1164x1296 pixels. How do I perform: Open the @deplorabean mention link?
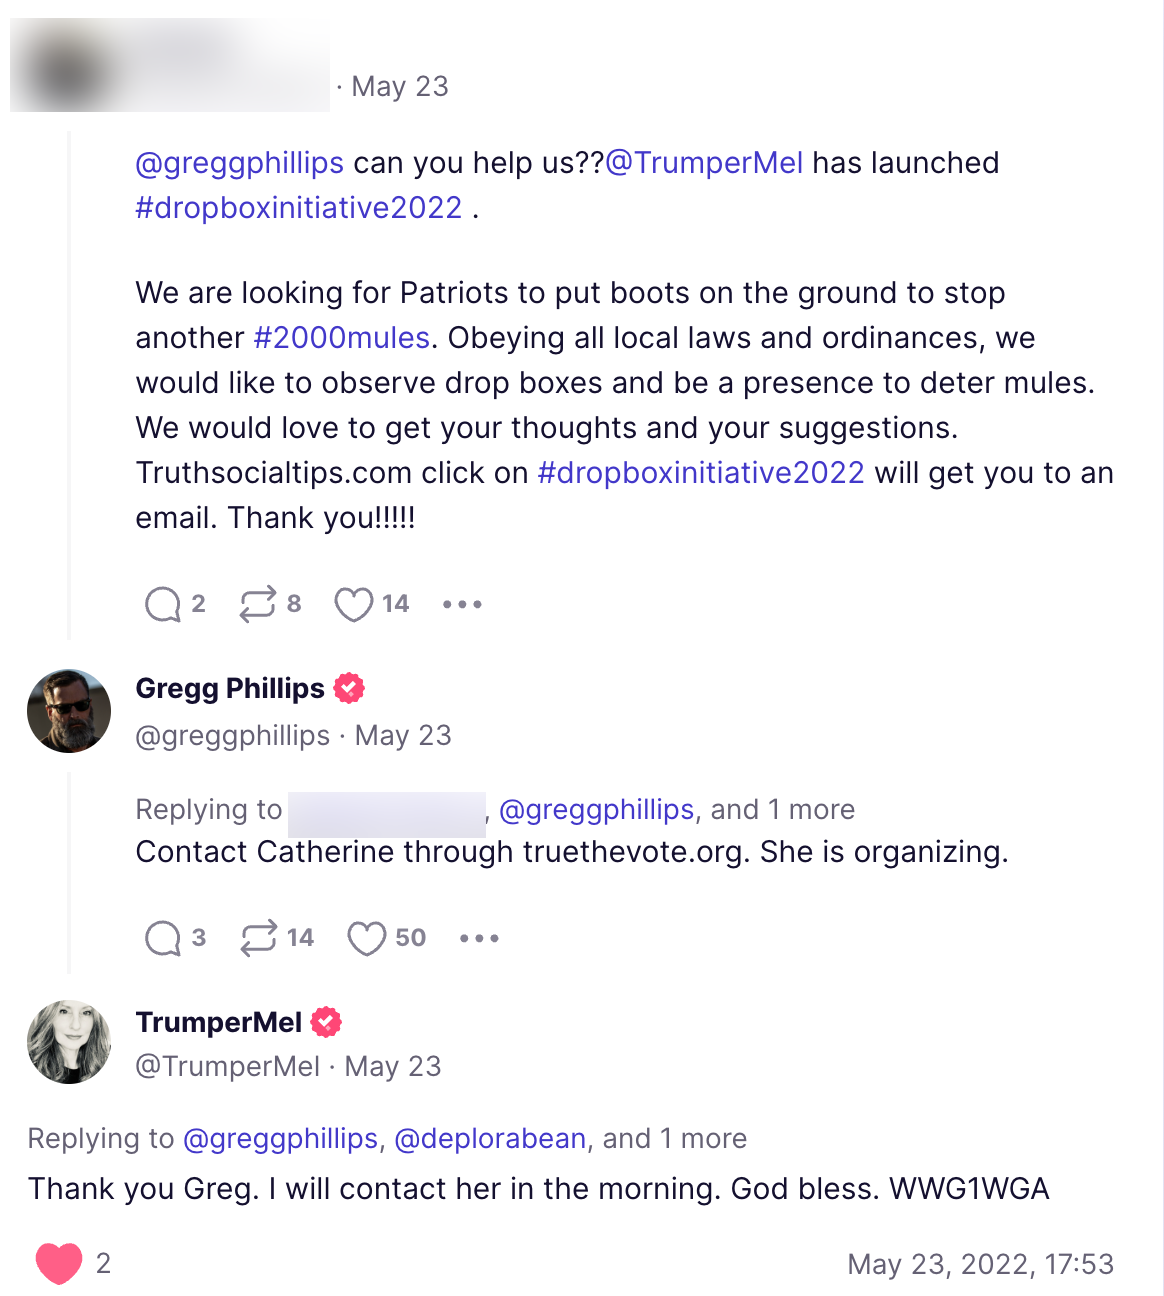[x=490, y=1139]
